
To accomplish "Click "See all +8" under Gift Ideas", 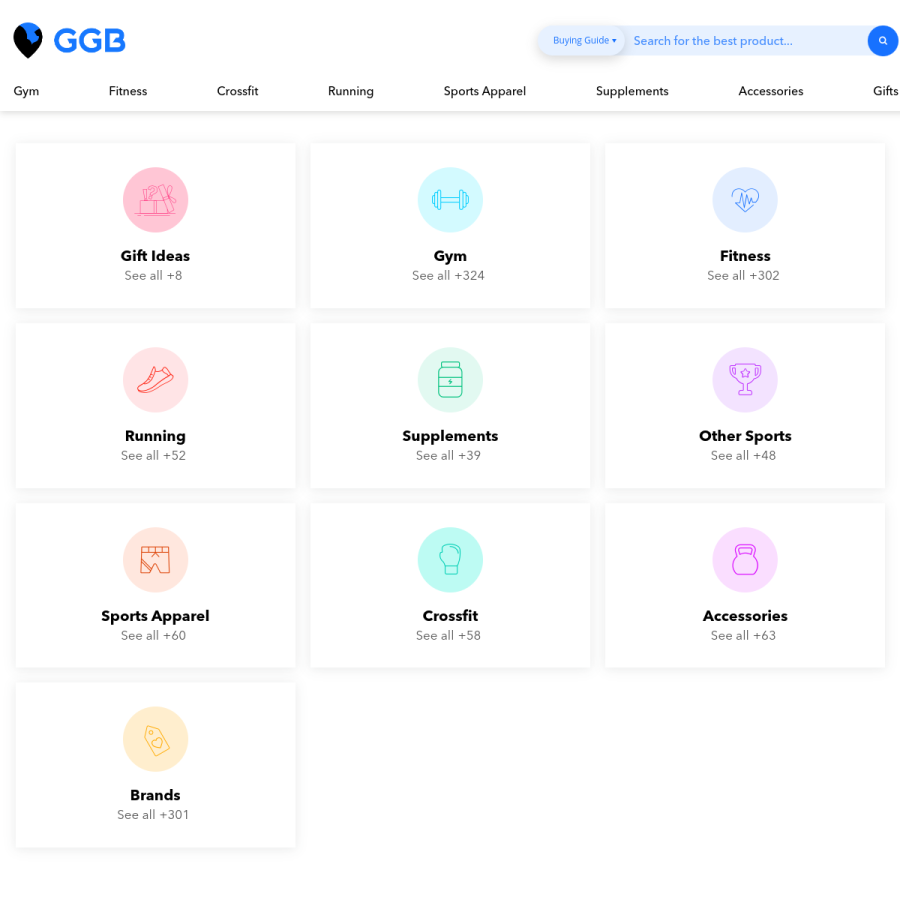I will [153, 276].
